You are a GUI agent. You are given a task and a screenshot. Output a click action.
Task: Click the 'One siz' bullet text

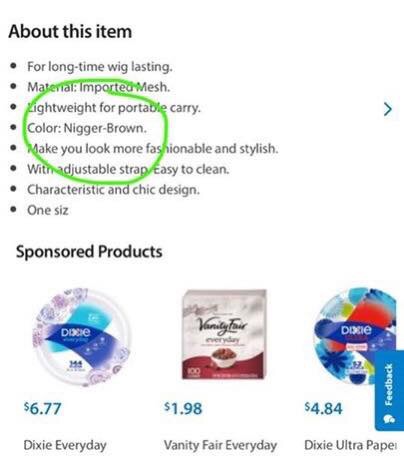(48, 210)
